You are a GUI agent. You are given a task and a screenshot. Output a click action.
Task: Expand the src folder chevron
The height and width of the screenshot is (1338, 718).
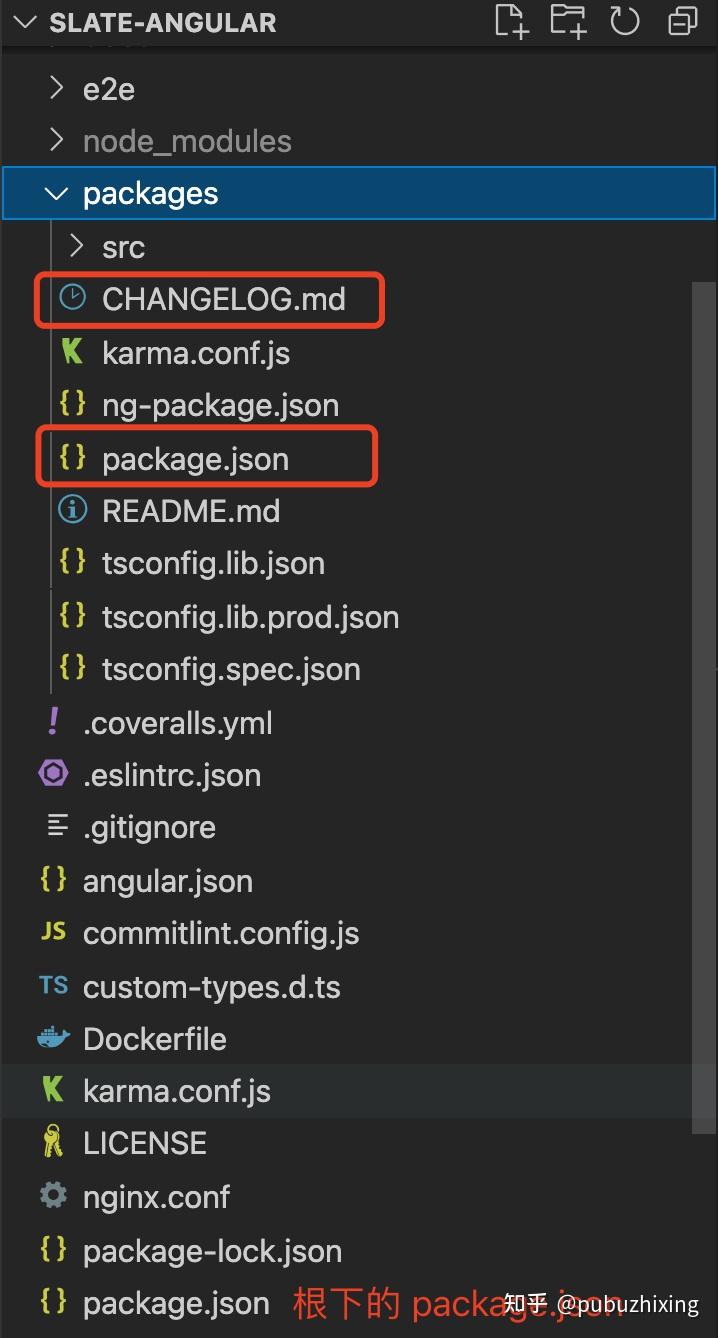[x=76, y=246]
